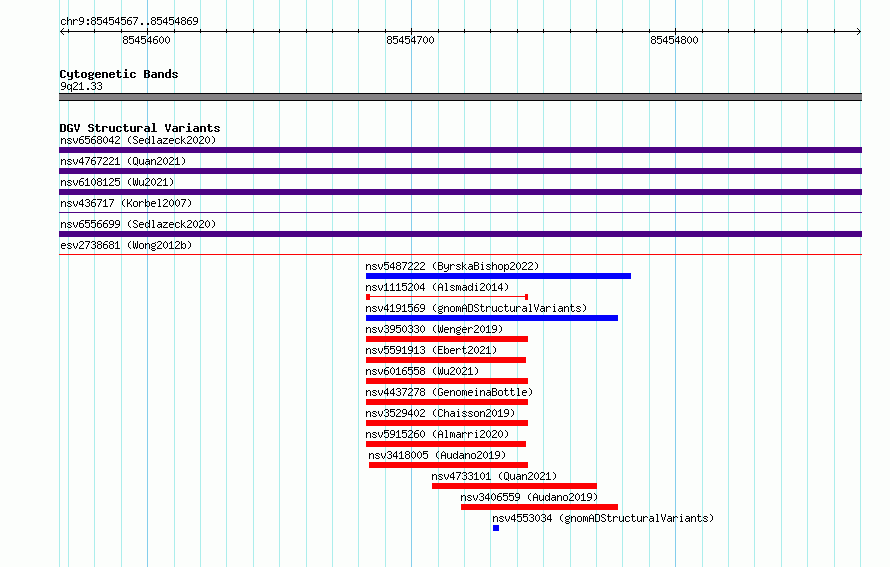Screen dimensions: 890x567
Task: Open the Cytogenetic Bands track title
Action: 119,74
